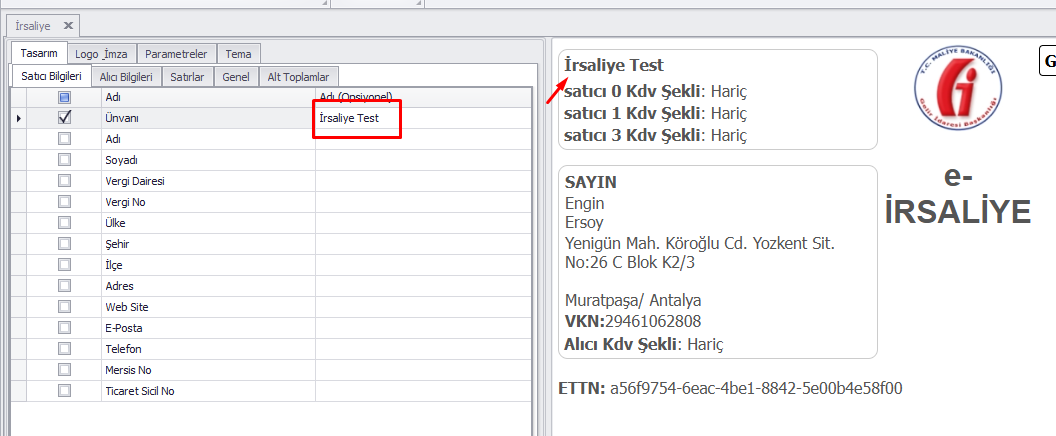Select the Alıcı Bilgileri sub-tab

126,76
